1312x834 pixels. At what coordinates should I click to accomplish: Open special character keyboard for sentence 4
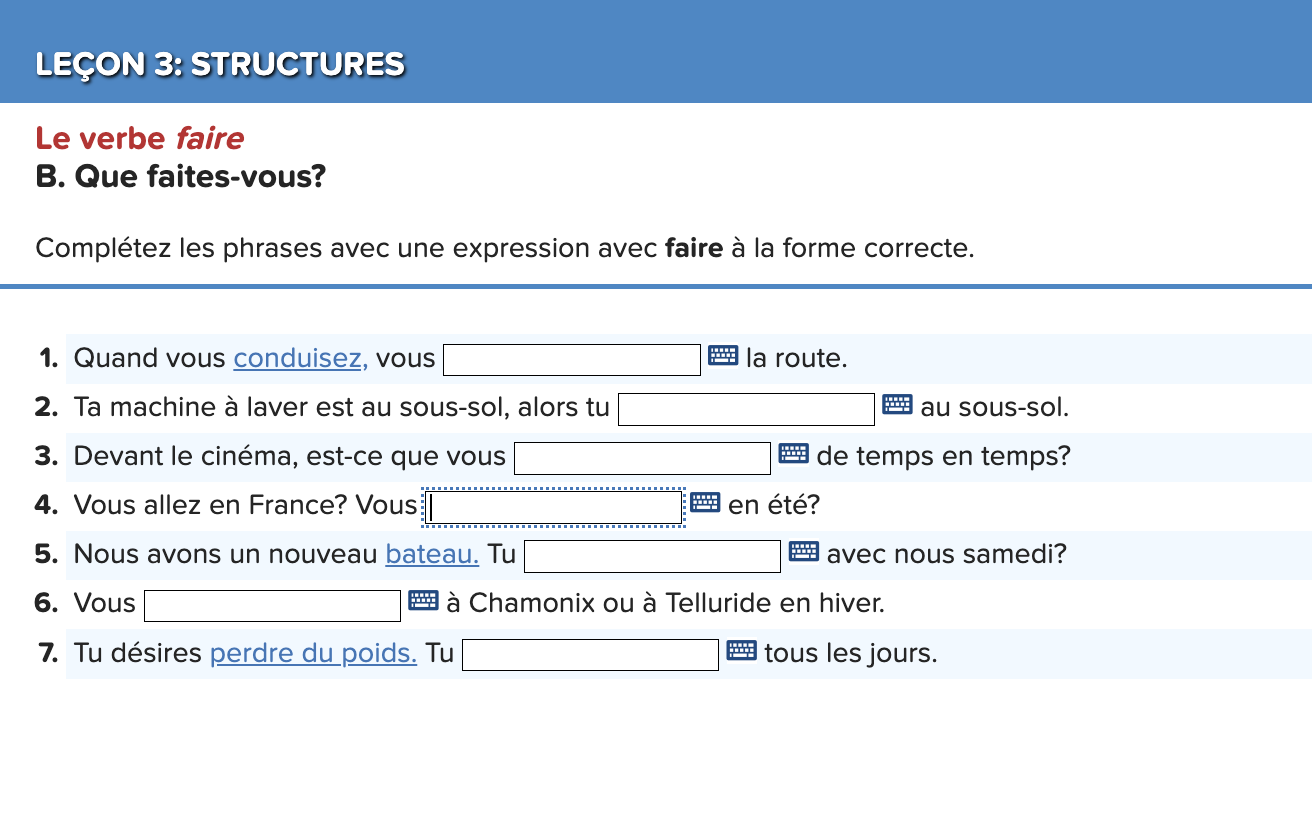[706, 502]
